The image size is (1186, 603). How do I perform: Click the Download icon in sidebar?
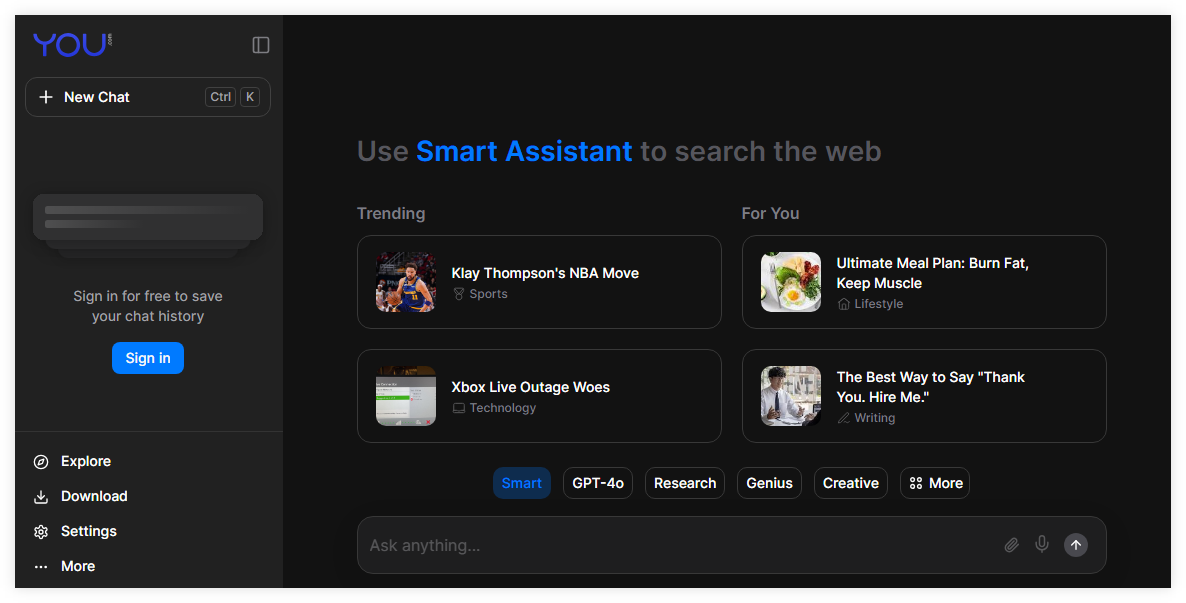(41, 497)
